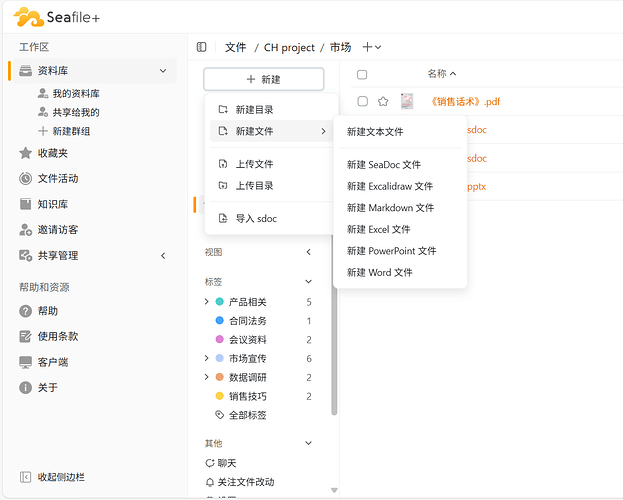Open the plus dropdown after 市场

pos(372,47)
